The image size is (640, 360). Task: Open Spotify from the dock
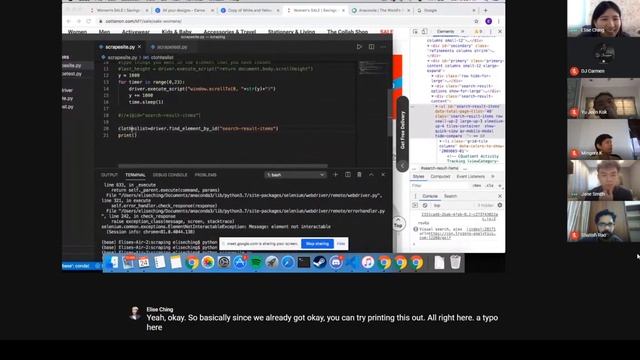[256, 262]
